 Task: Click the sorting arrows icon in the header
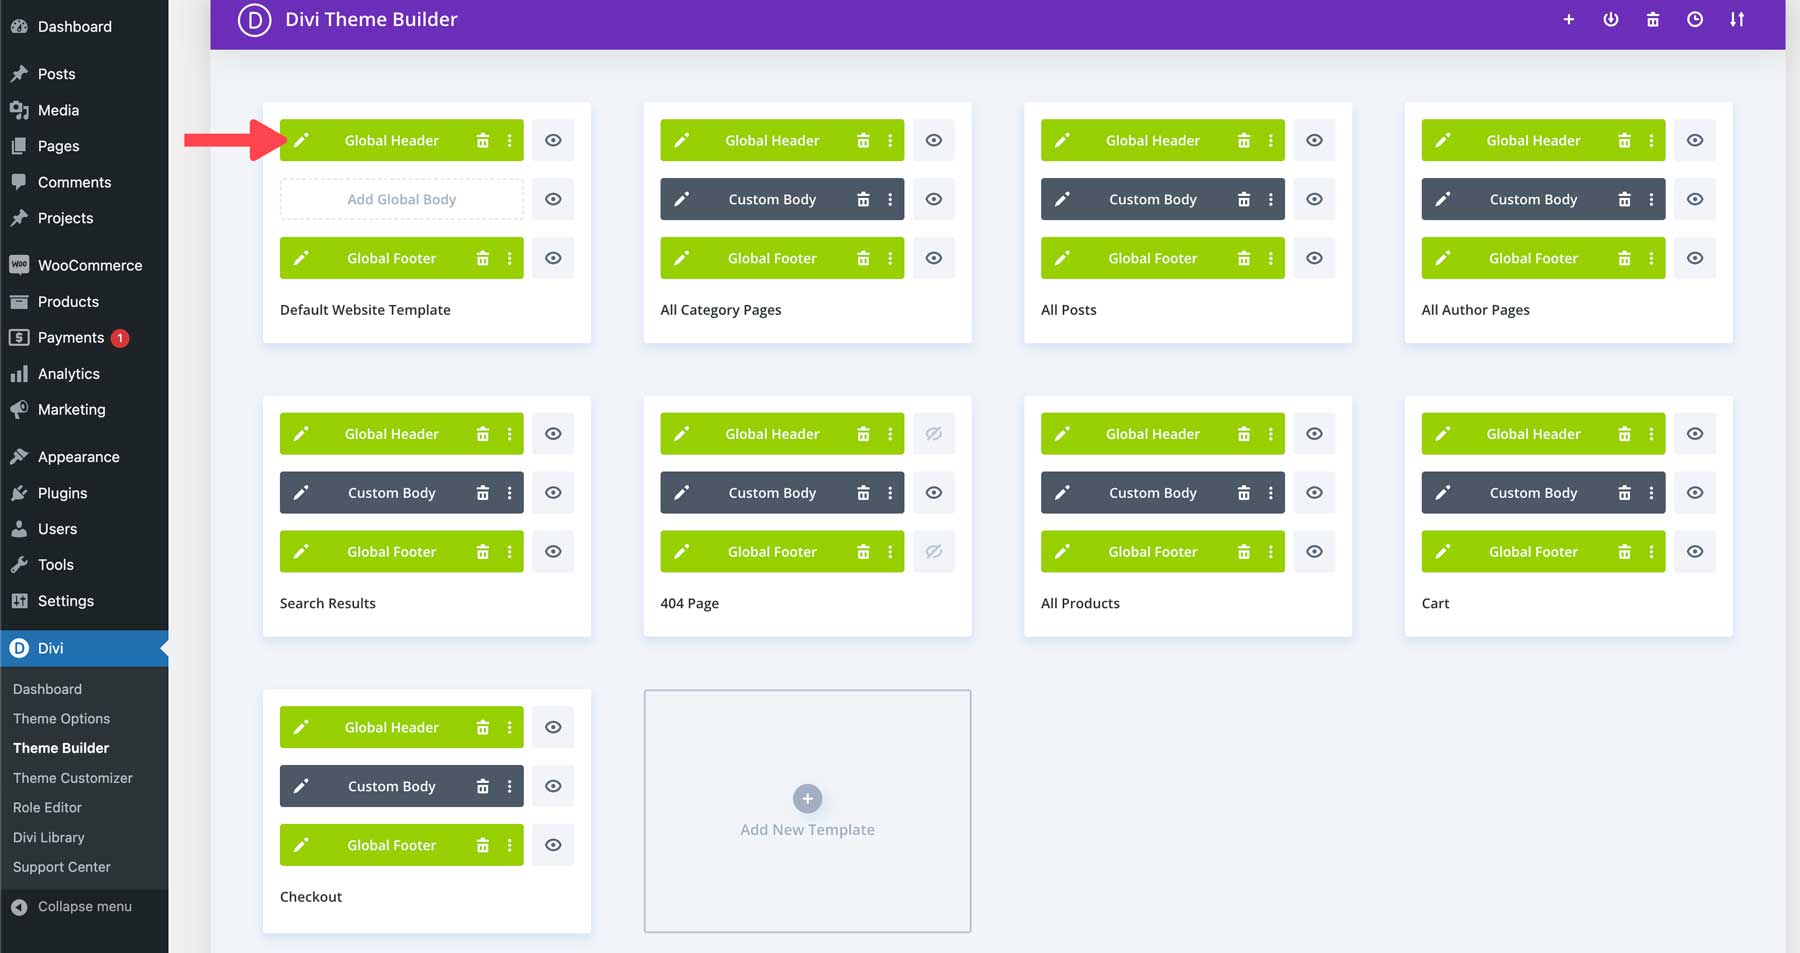coord(1737,19)
